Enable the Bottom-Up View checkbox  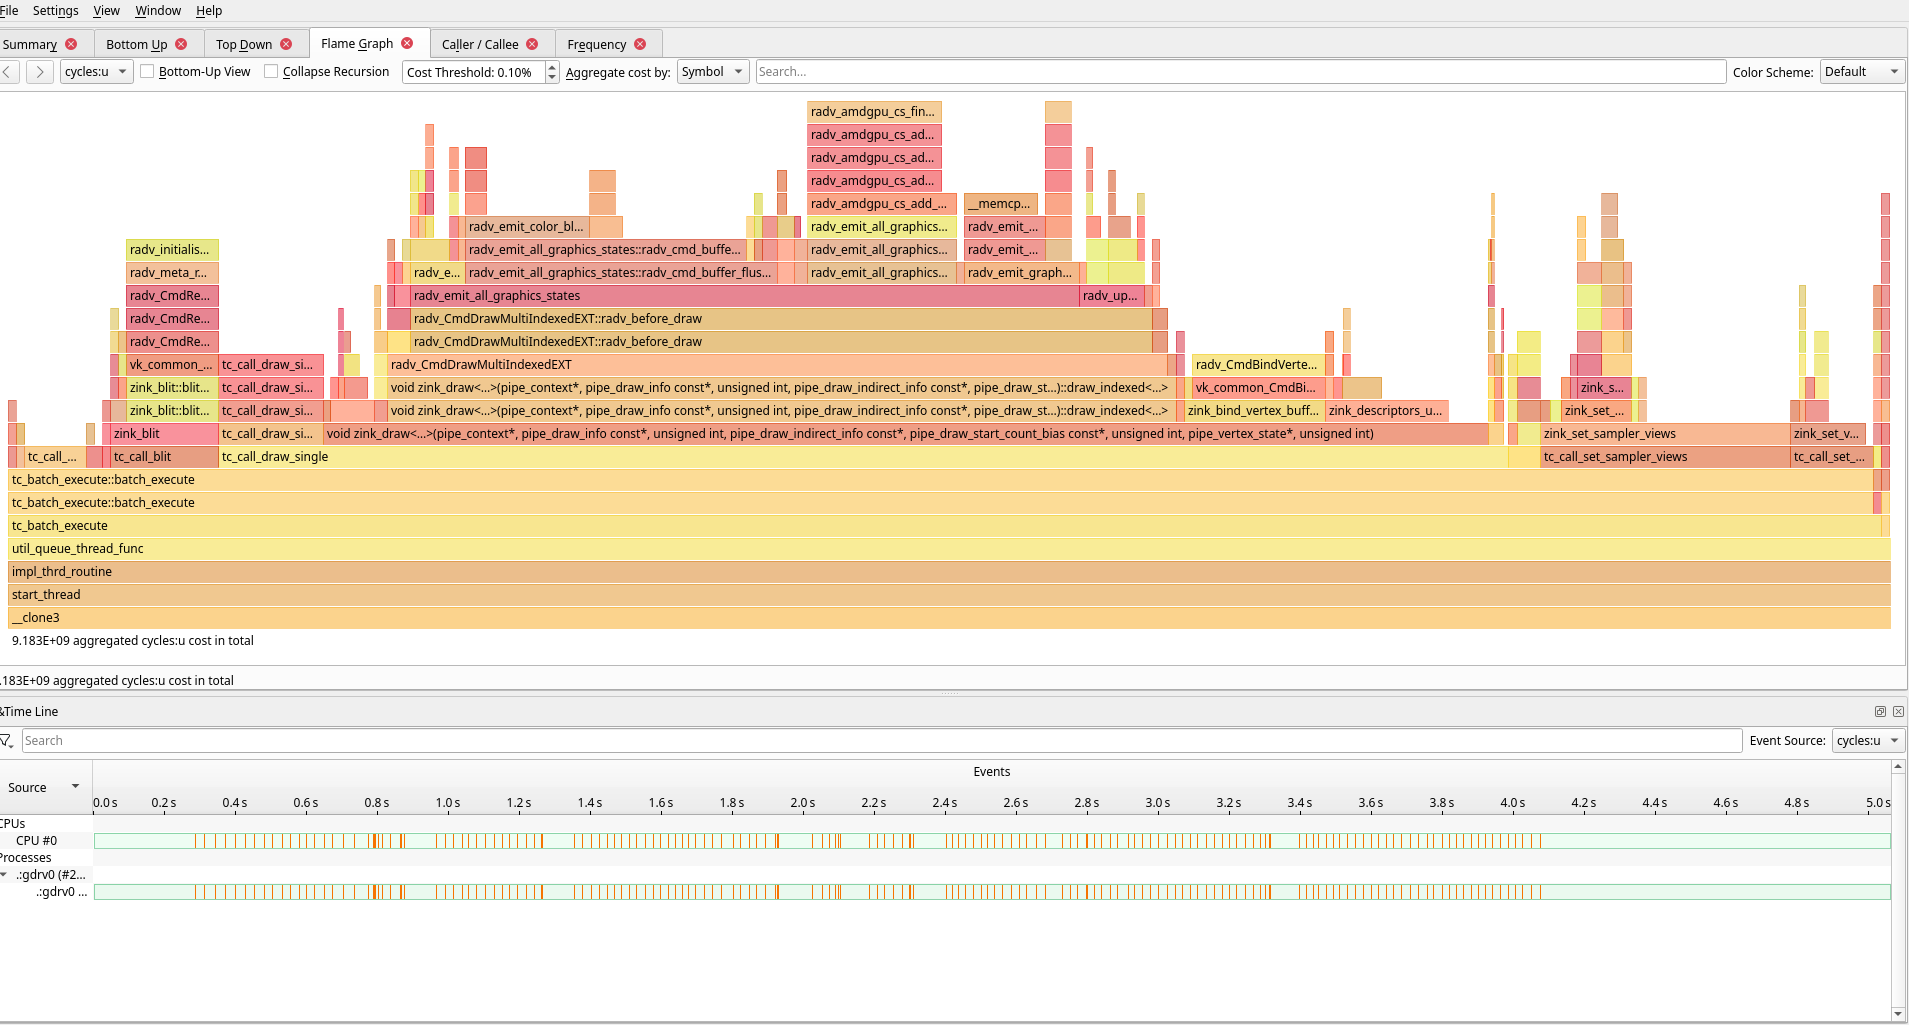147,72
